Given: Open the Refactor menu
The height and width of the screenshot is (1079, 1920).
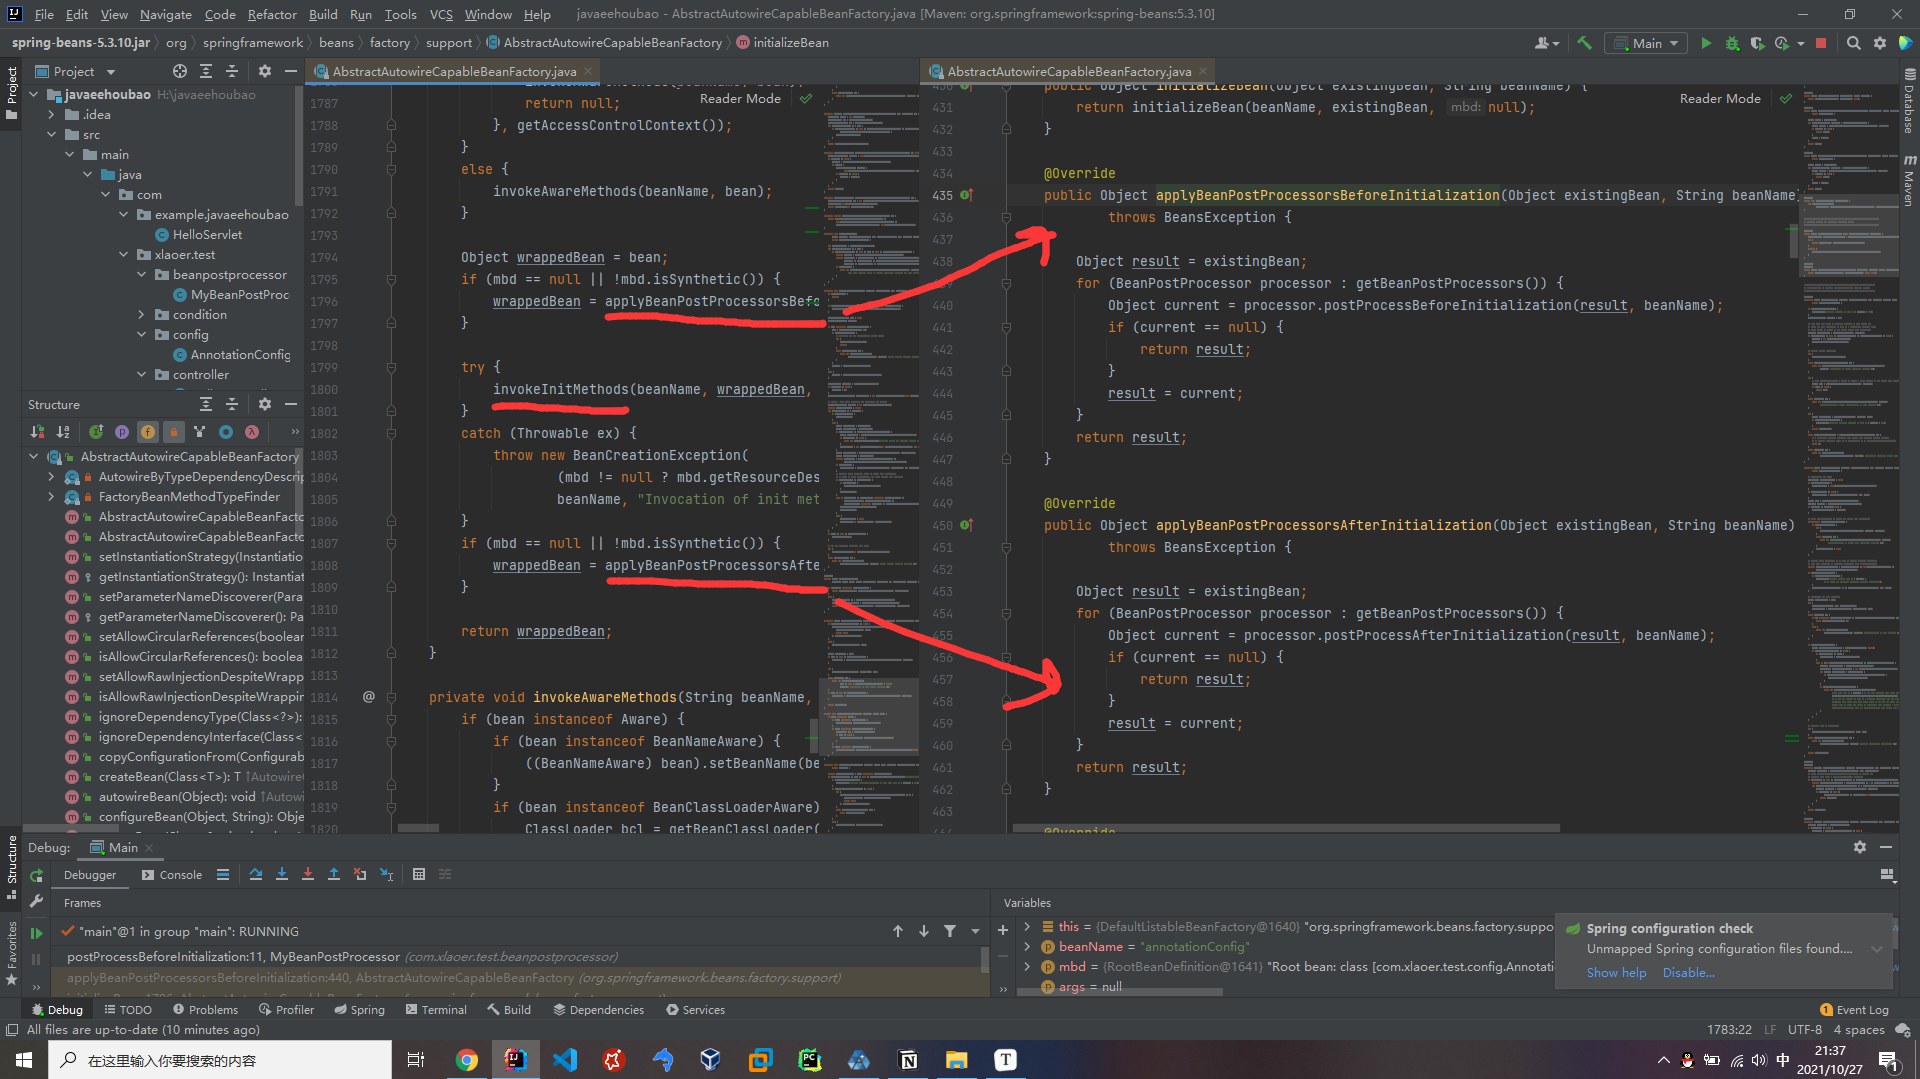Looking at the screenshot, I should [272, 14].
